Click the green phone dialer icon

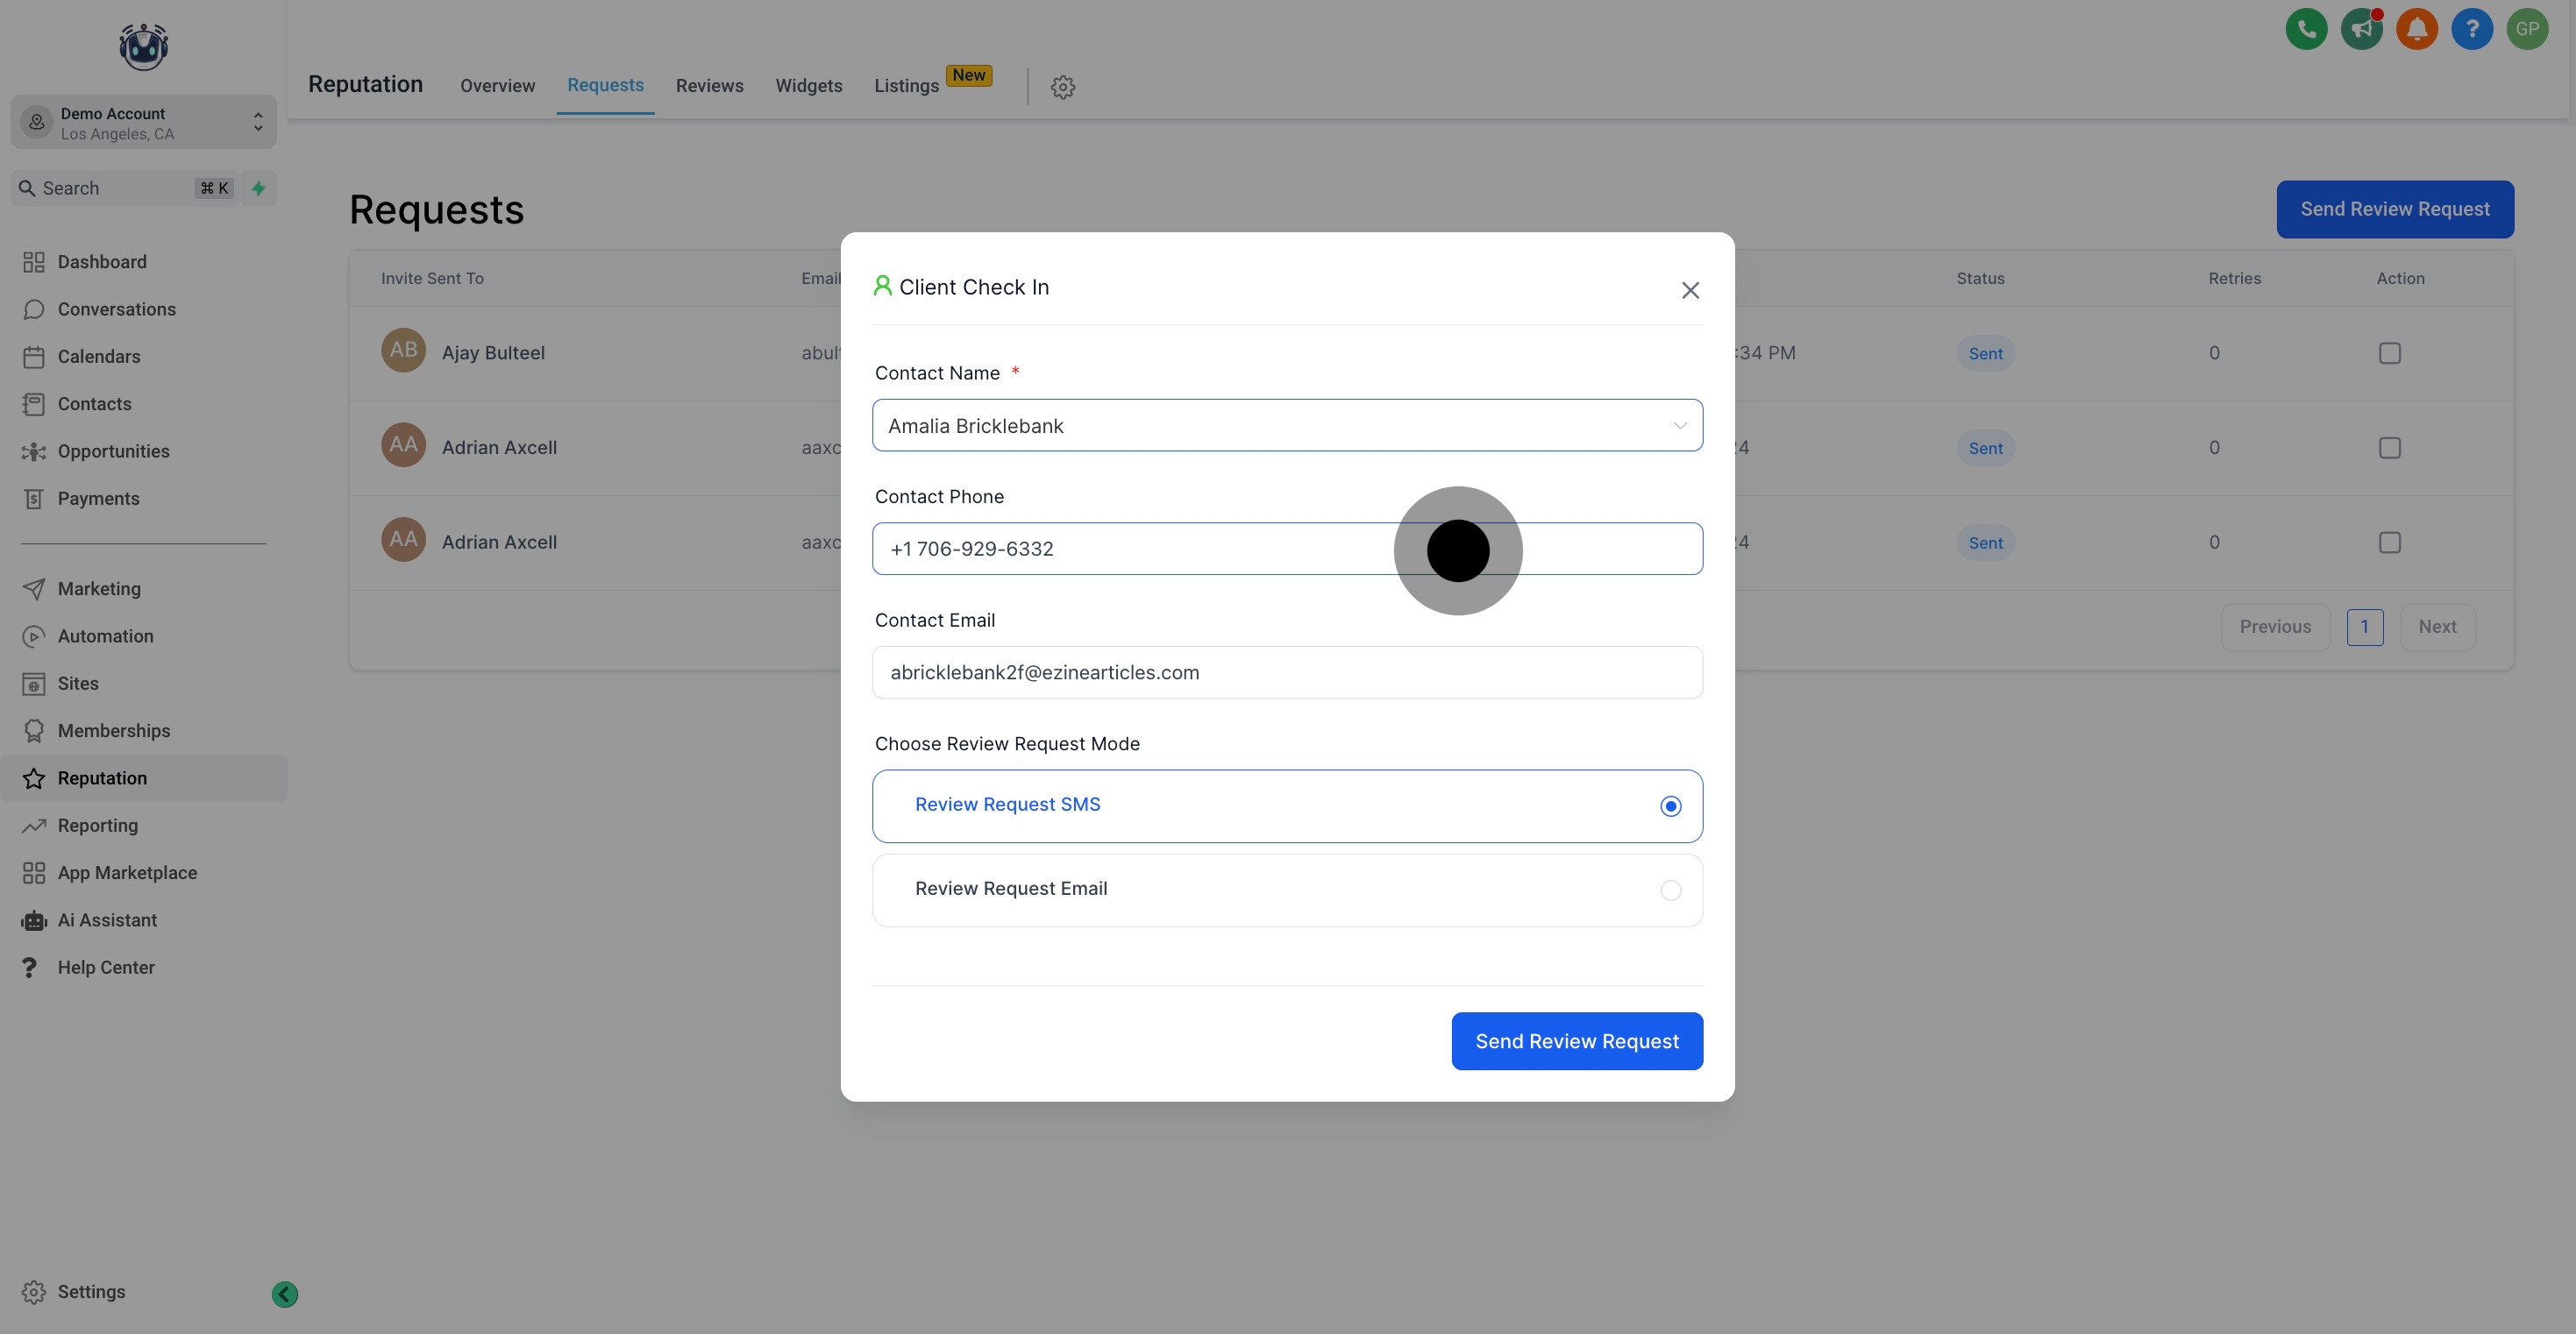[2306, 29]
